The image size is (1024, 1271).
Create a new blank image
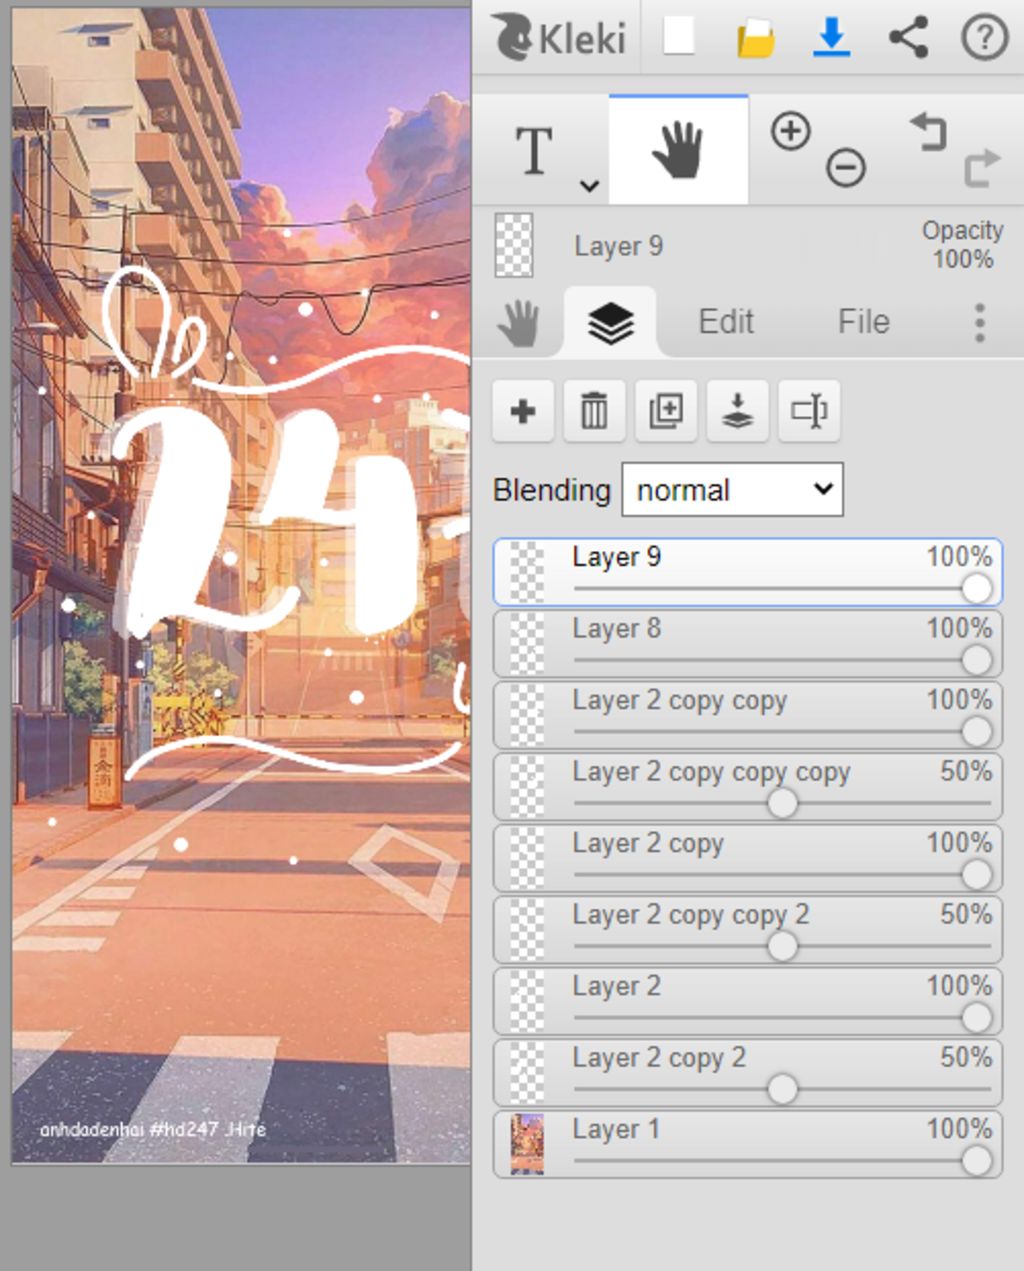[x=679, y=37]
